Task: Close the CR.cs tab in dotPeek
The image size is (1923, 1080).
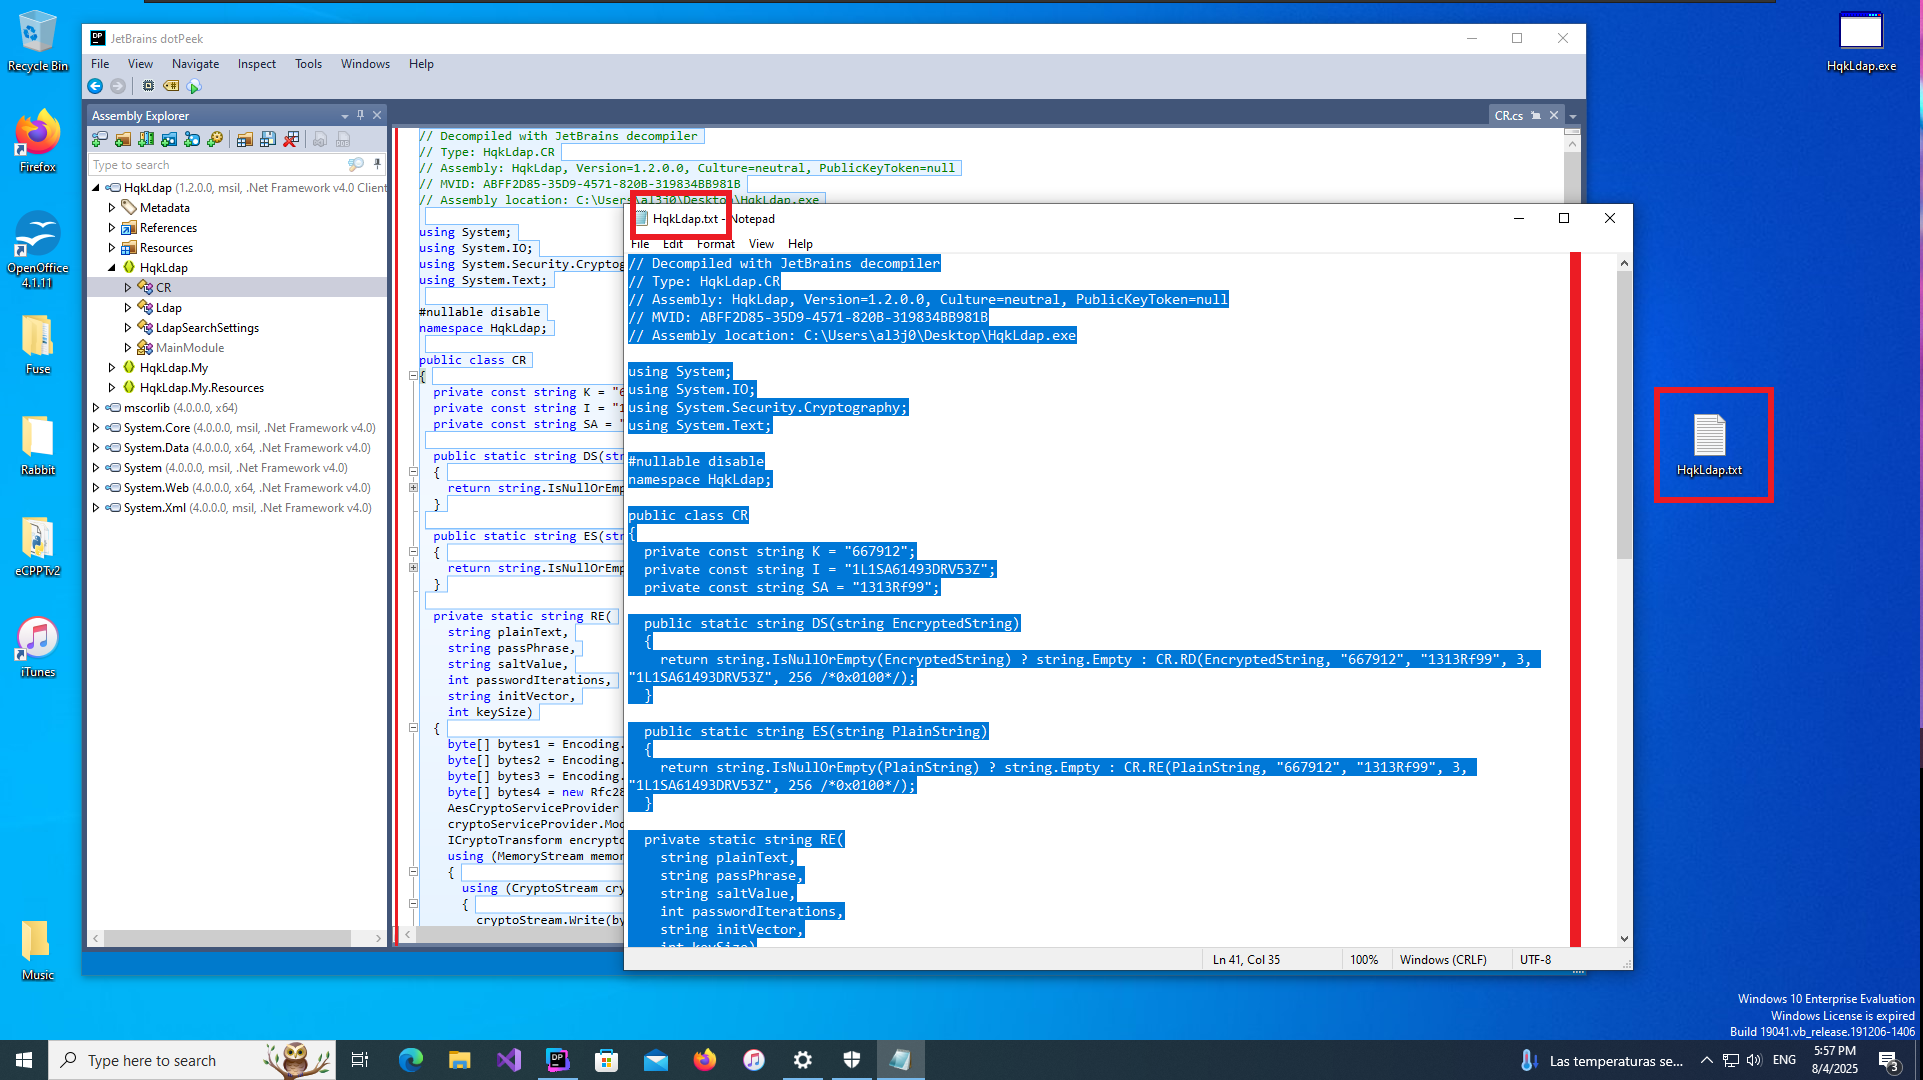Action: [1553, 116]
